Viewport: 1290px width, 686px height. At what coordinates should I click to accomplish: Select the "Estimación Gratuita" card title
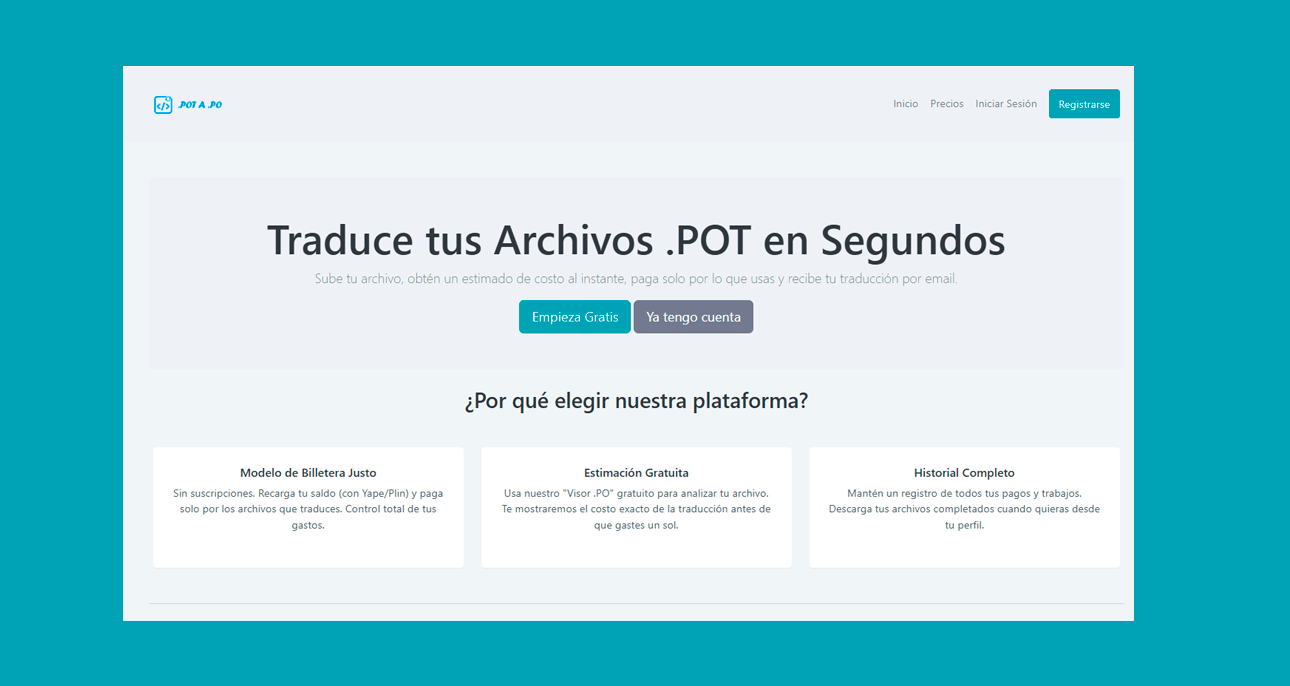(x=636, y=473)
